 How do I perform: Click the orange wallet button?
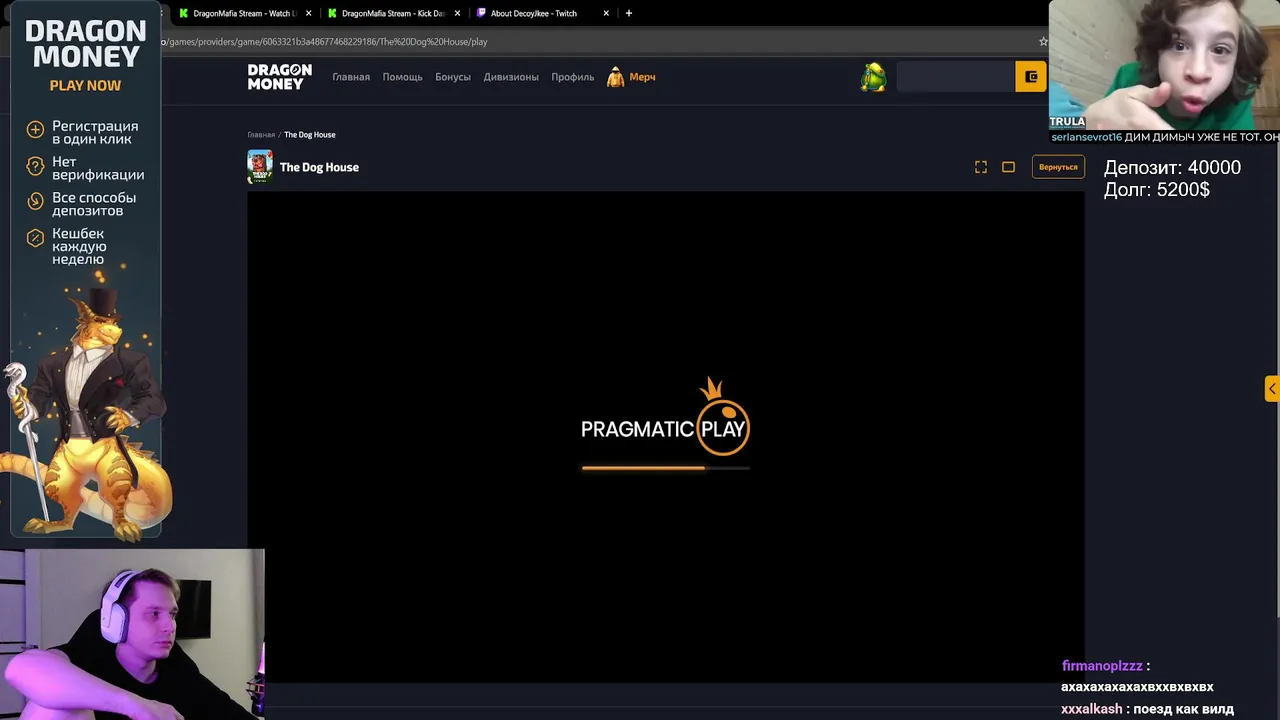pos(1030,77)
